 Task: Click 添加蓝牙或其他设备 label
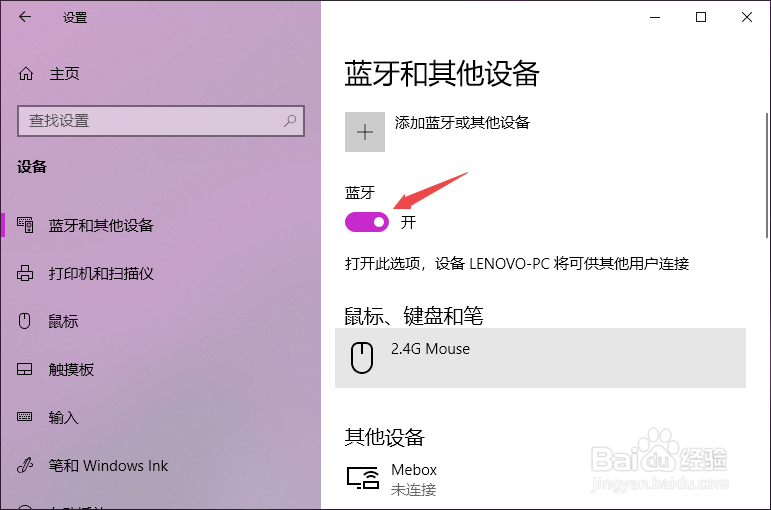pyautogui.click(x=462, y=122)
